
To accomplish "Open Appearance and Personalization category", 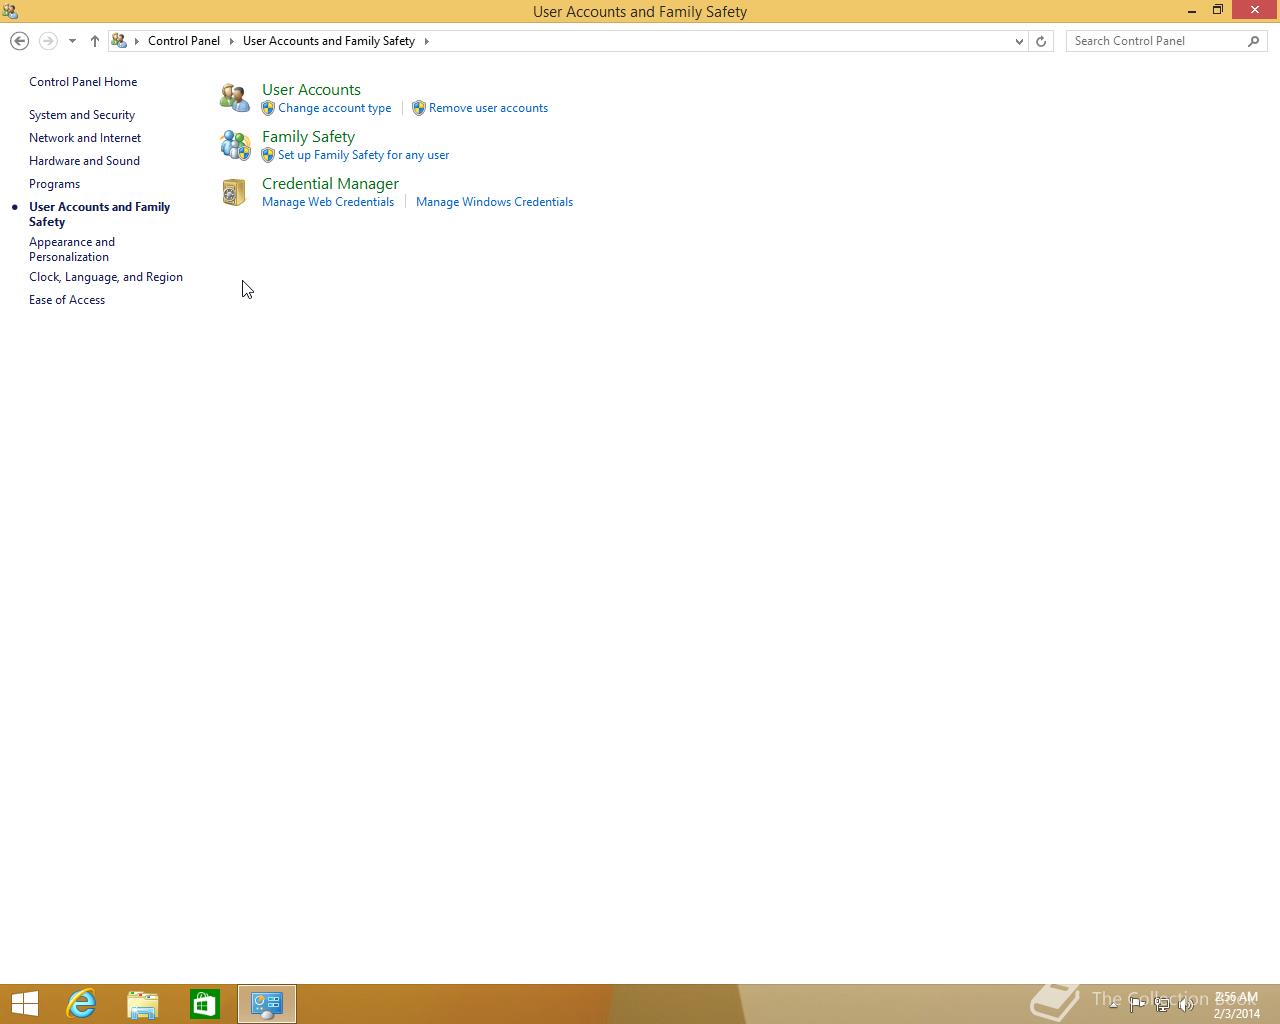I will point(72,249).
